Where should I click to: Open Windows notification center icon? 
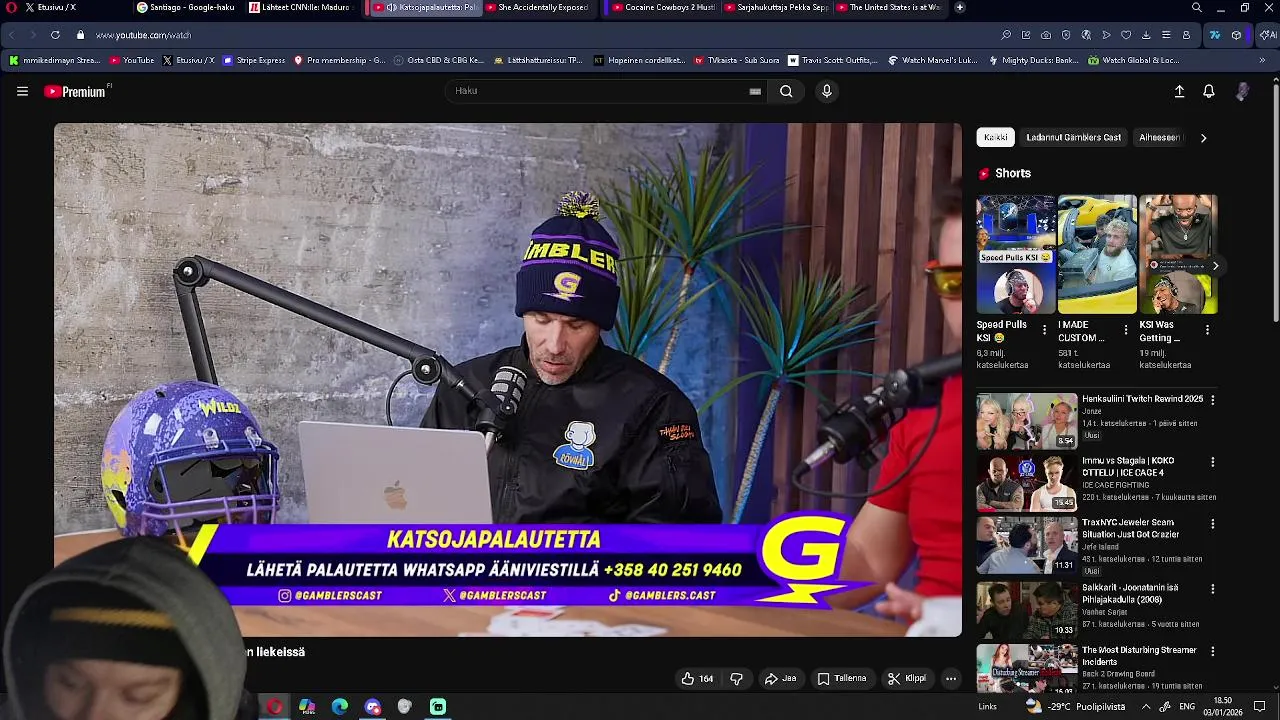tap(1260, 707)
